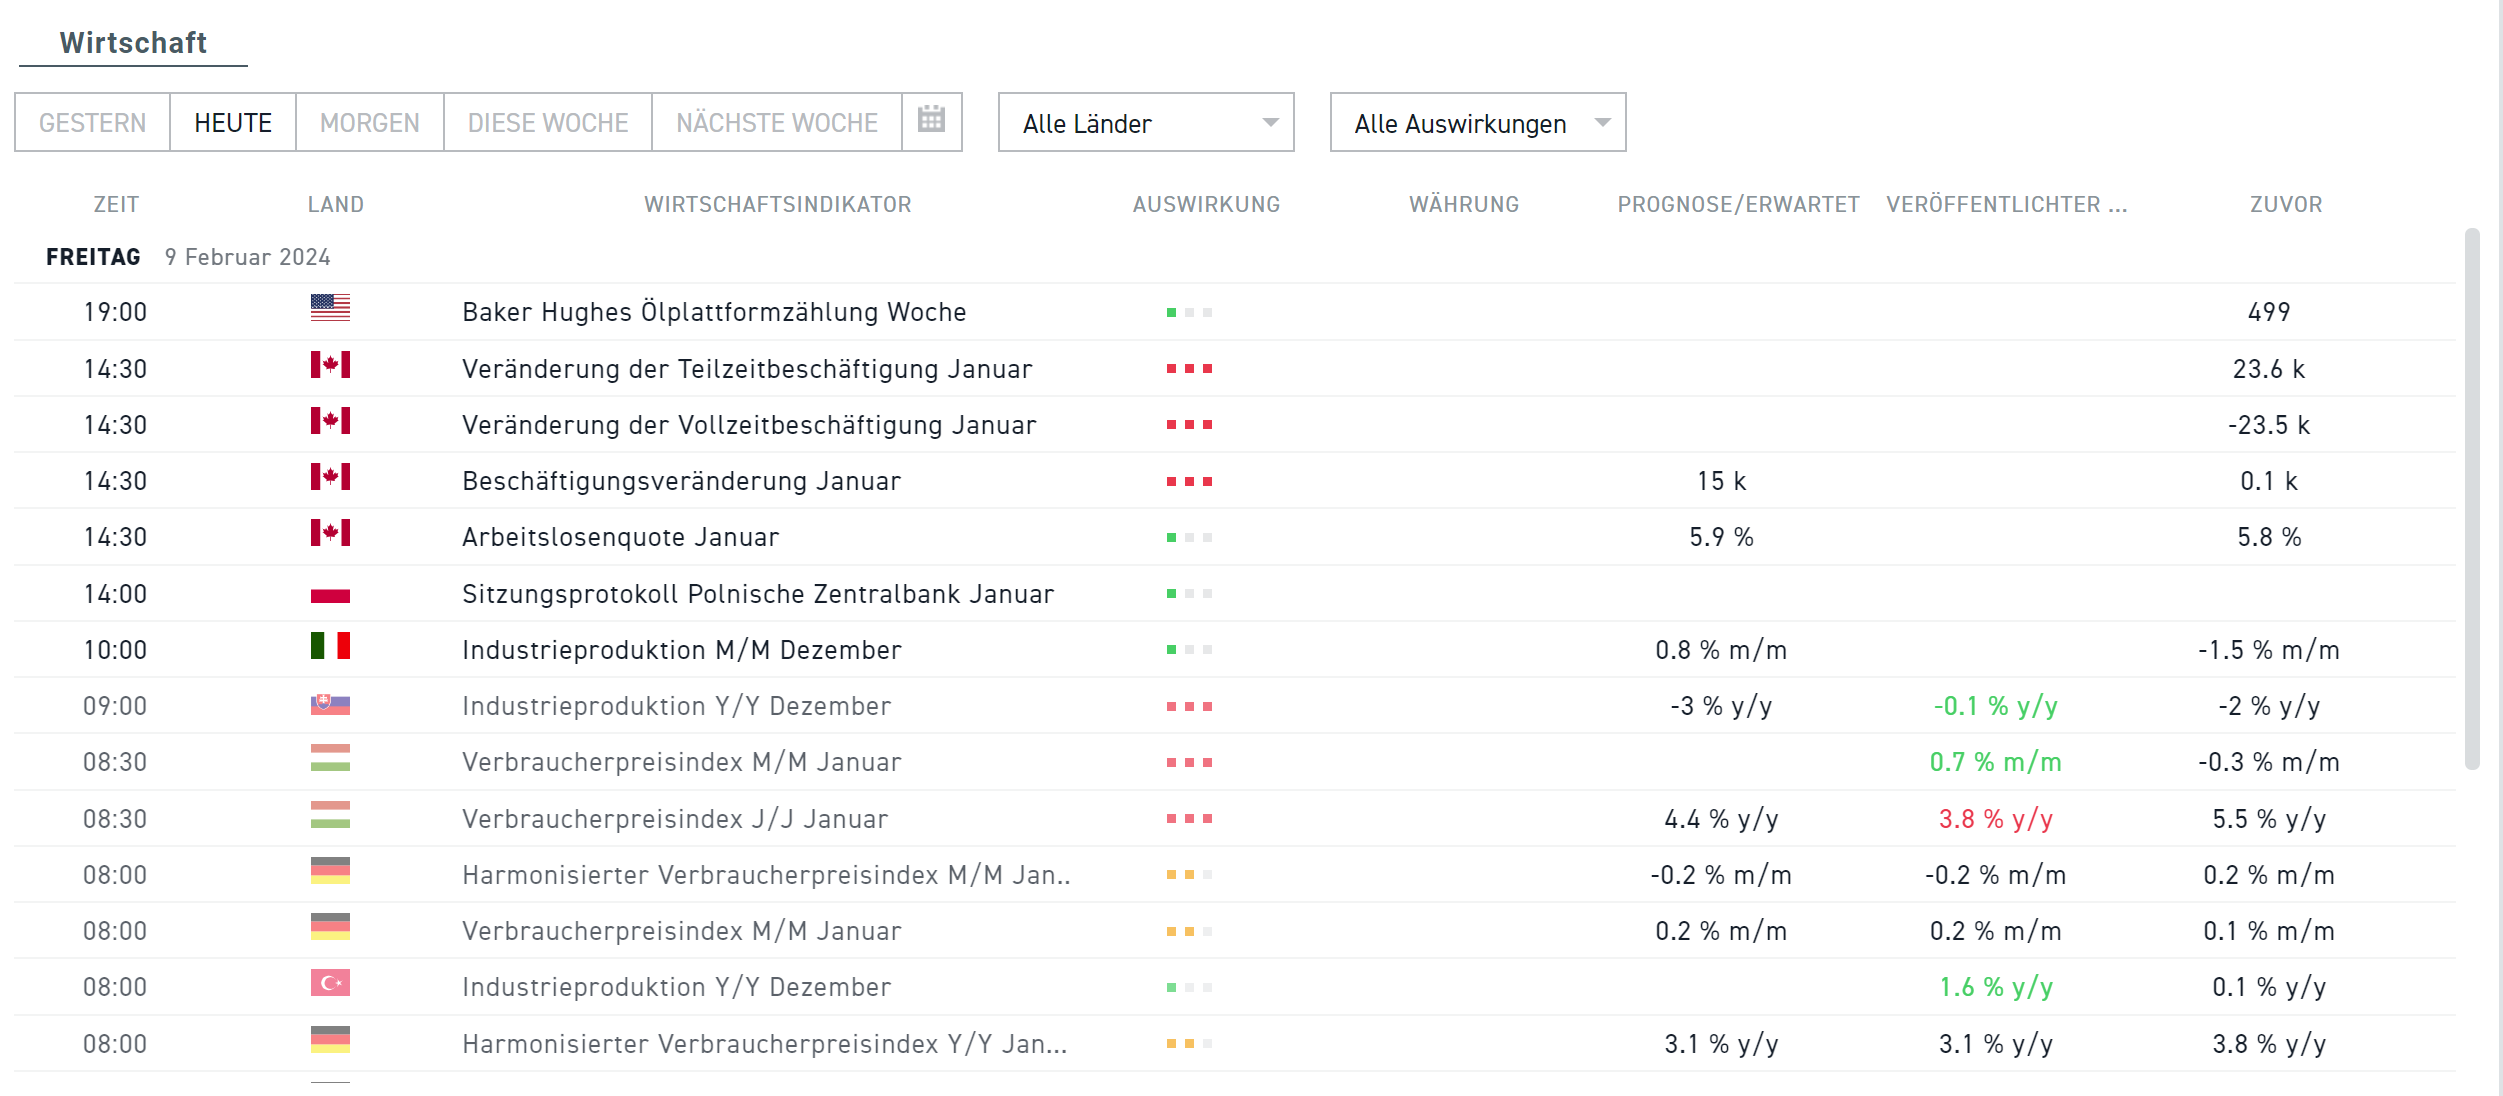Expand the Alle Länder dropdown arrow

tap(1271, 122)
